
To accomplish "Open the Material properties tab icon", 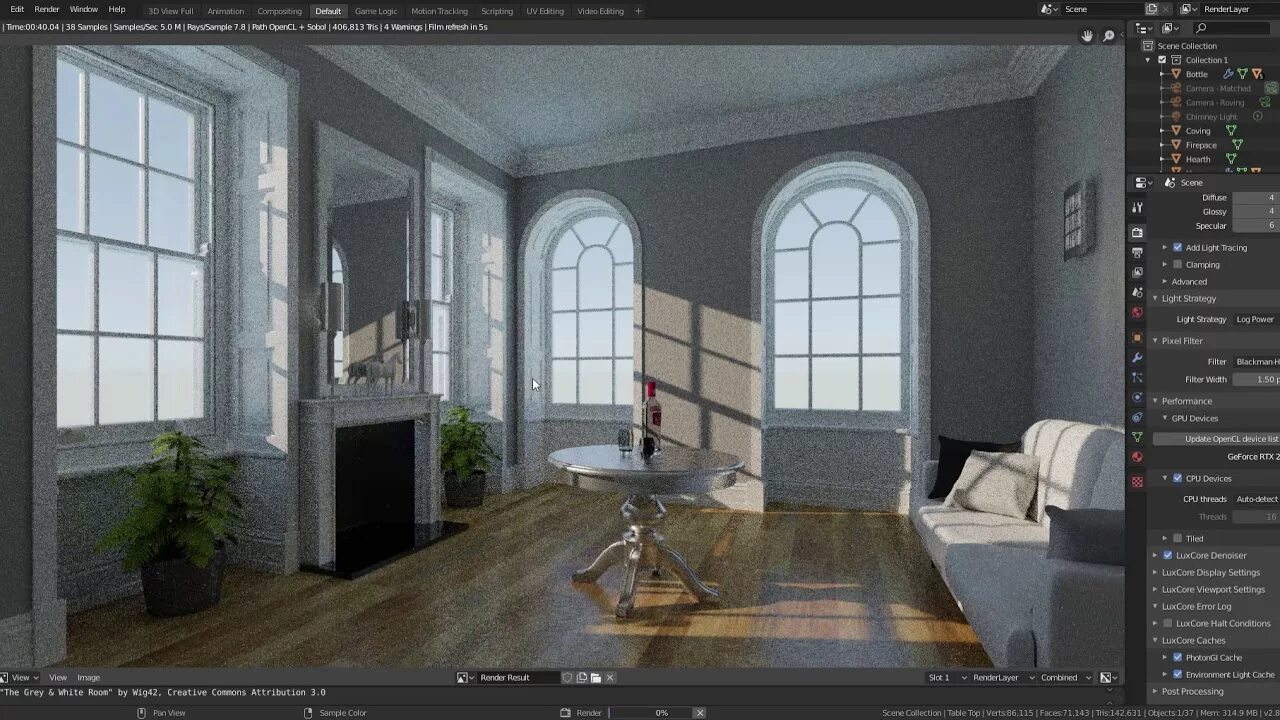I will [1137, 457].
